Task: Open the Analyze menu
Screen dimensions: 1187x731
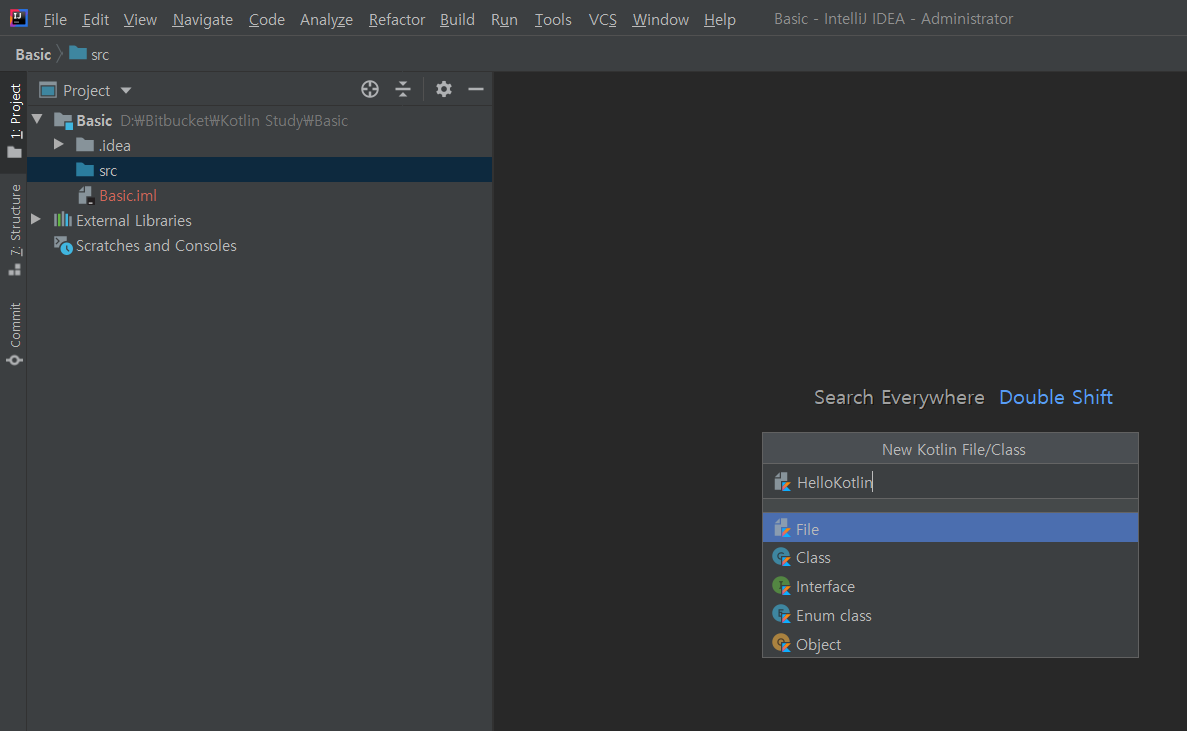Action: pyautogui.click(x=326, y=20)
